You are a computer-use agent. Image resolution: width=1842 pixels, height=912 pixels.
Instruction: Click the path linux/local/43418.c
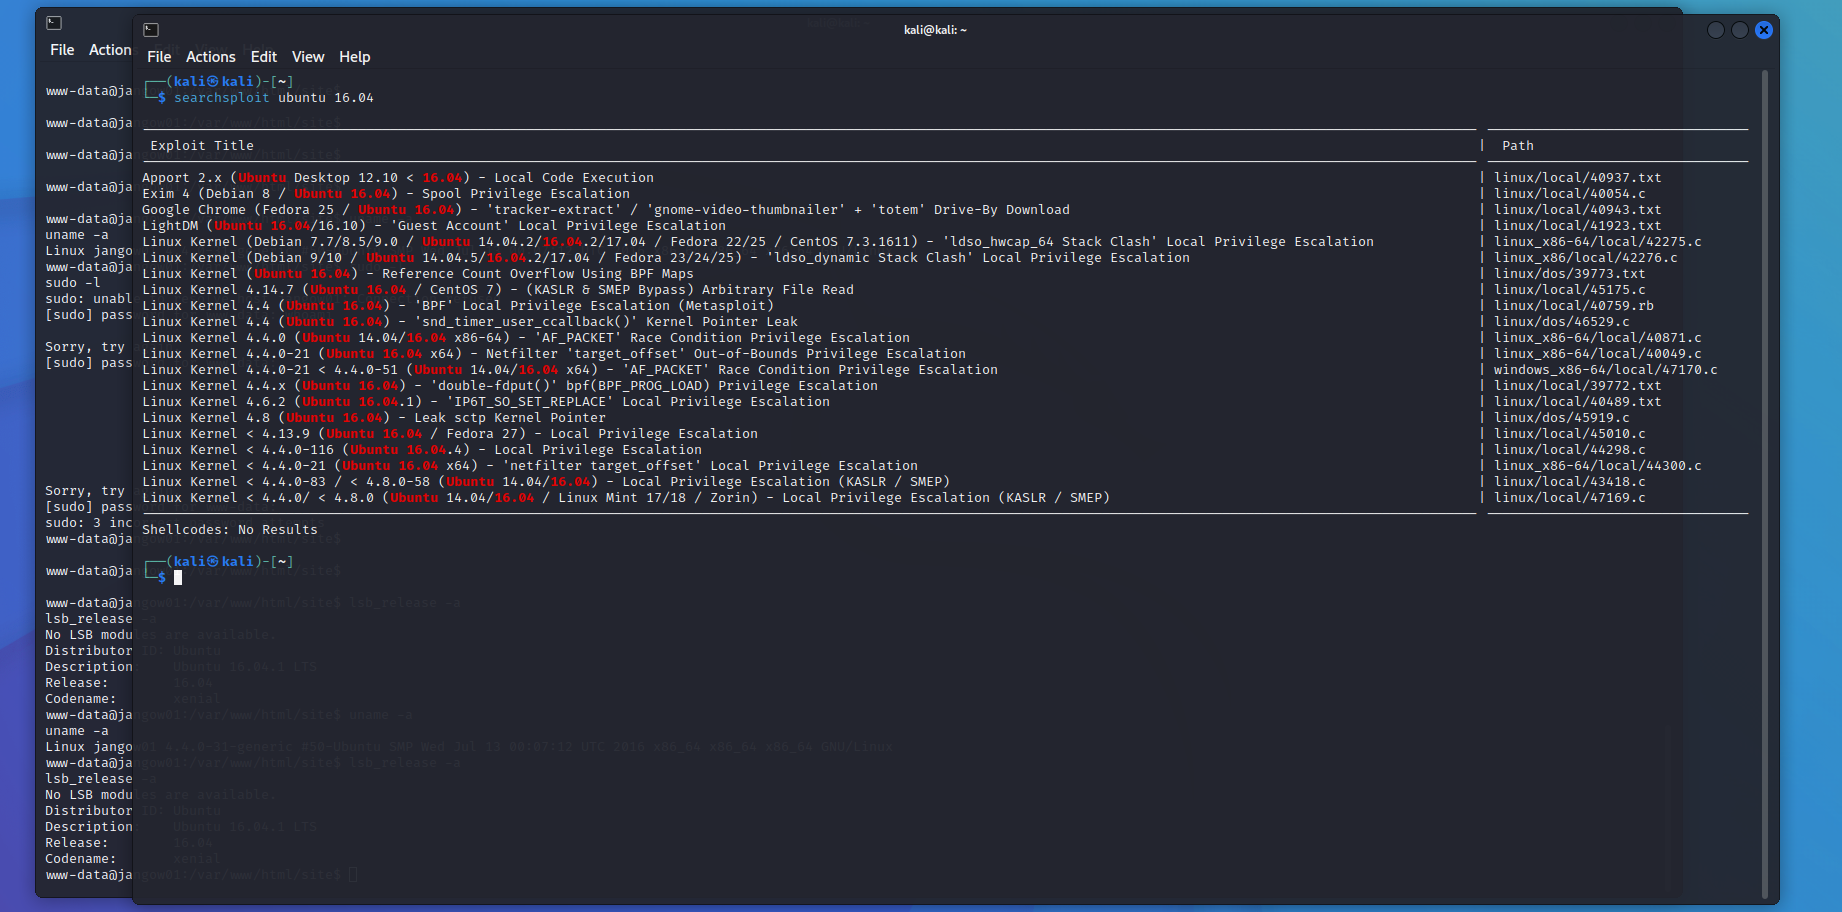click(x=1570, y=482)
